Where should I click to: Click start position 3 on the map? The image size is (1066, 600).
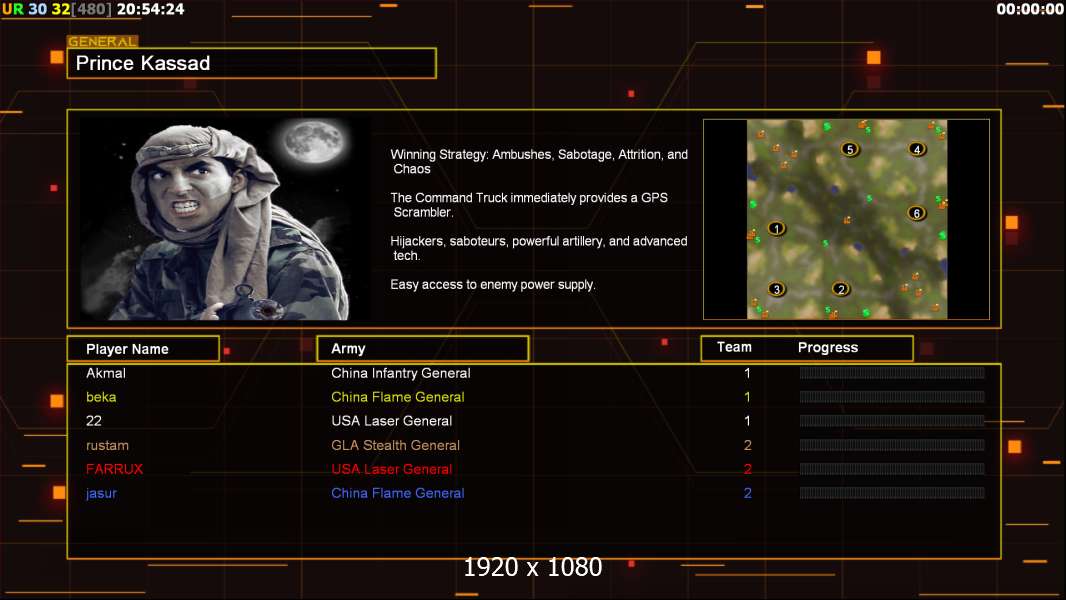(776, 289)
